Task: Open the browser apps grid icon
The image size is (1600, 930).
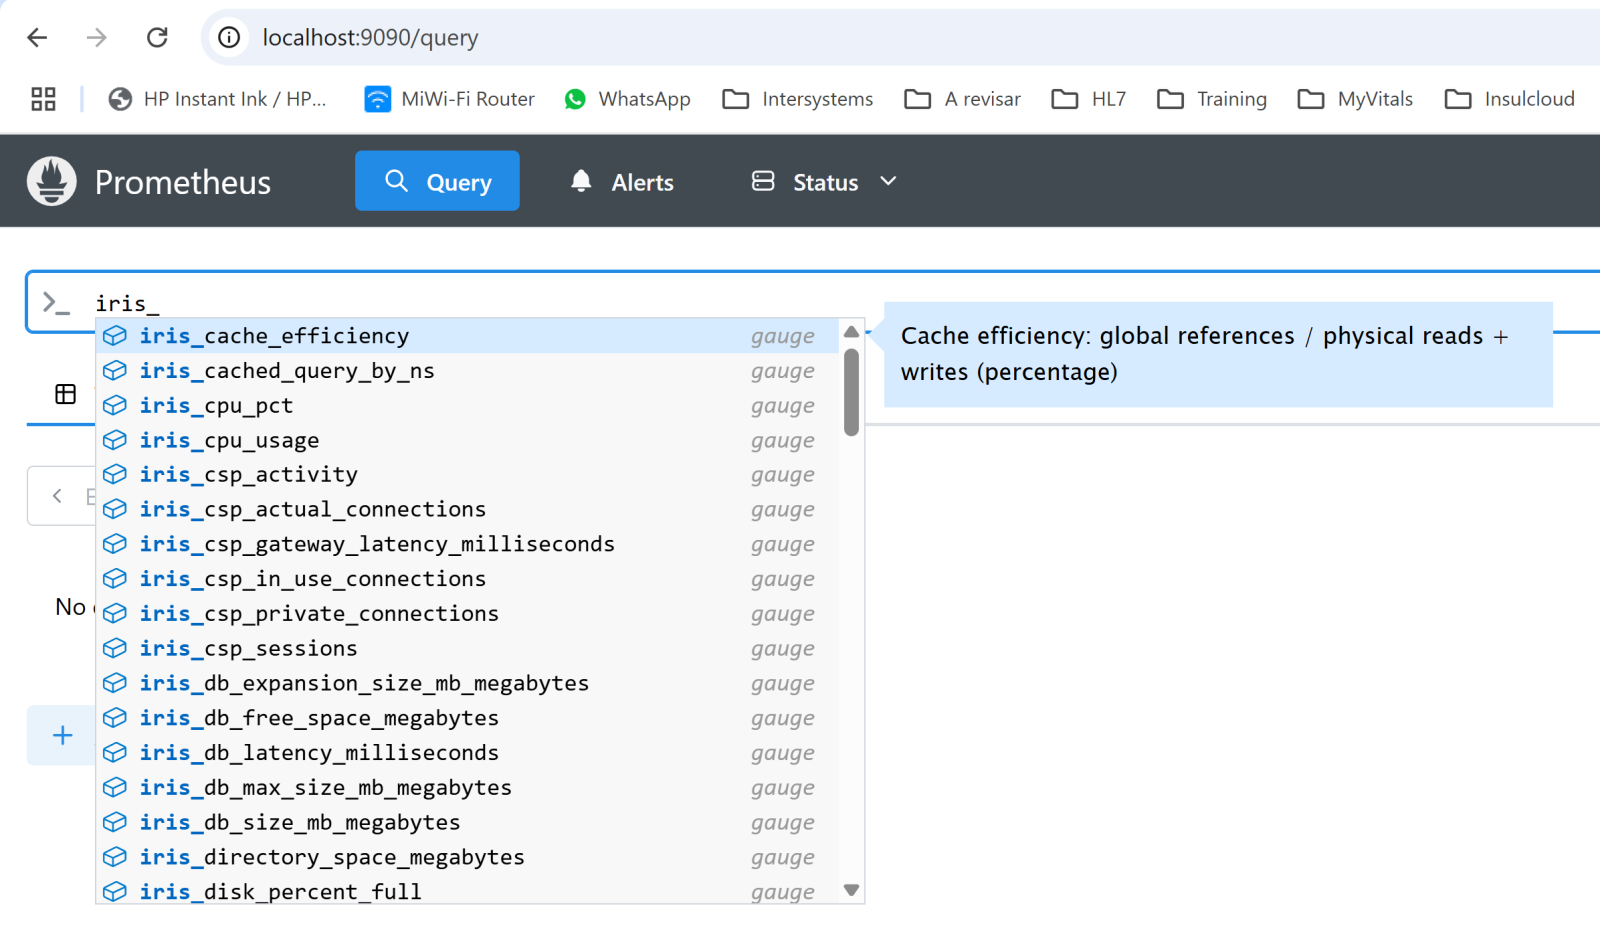Action: 43,99
